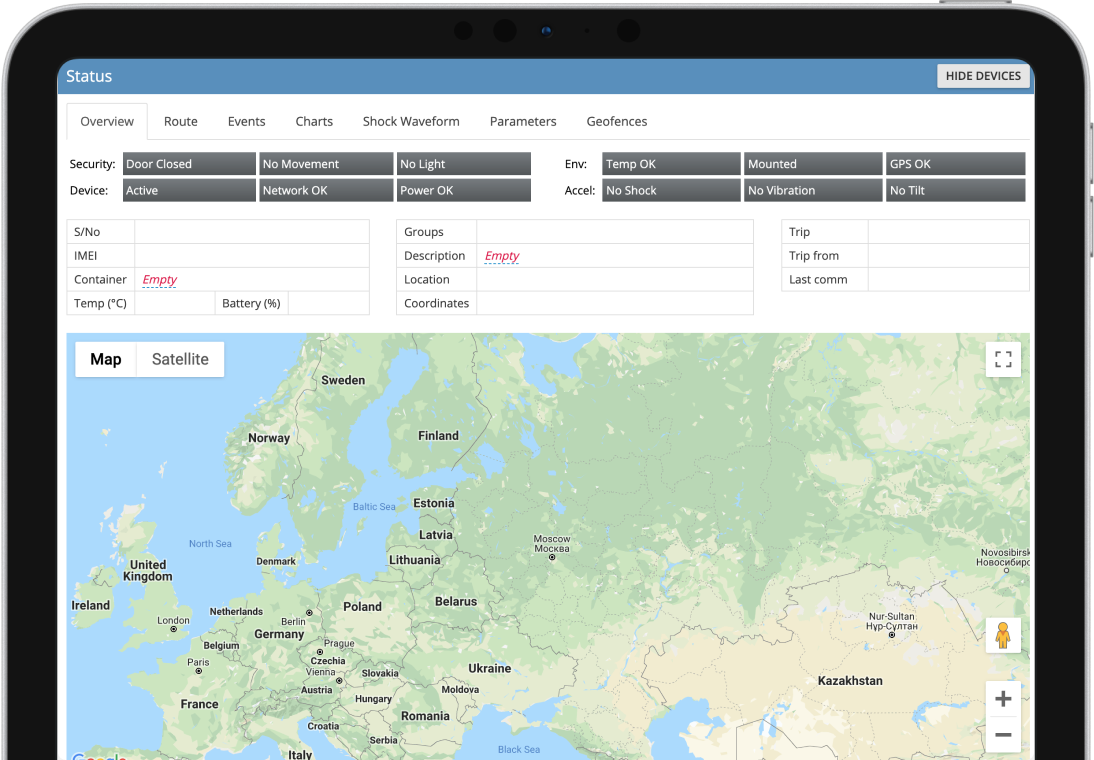Image resolution: width=1094 pixels, height=760 pixels.
Task: Edit the Empty Description value
Action: pos(502,256)
